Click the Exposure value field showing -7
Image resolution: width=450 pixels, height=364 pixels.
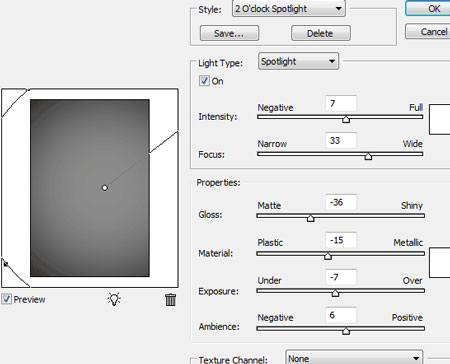(341, 277)
